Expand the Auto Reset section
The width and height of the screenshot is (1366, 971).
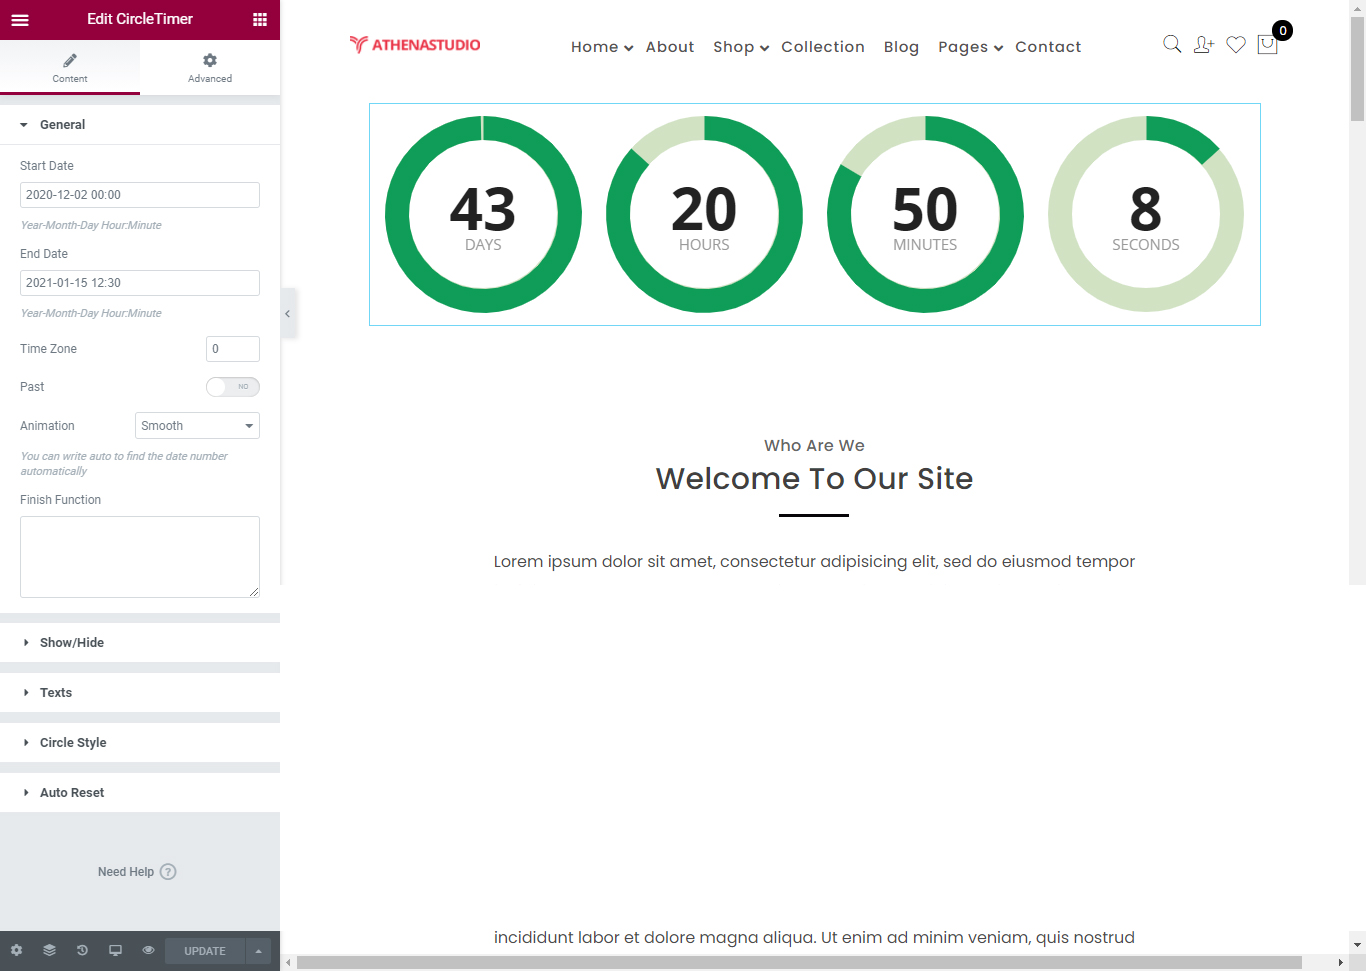72,792
